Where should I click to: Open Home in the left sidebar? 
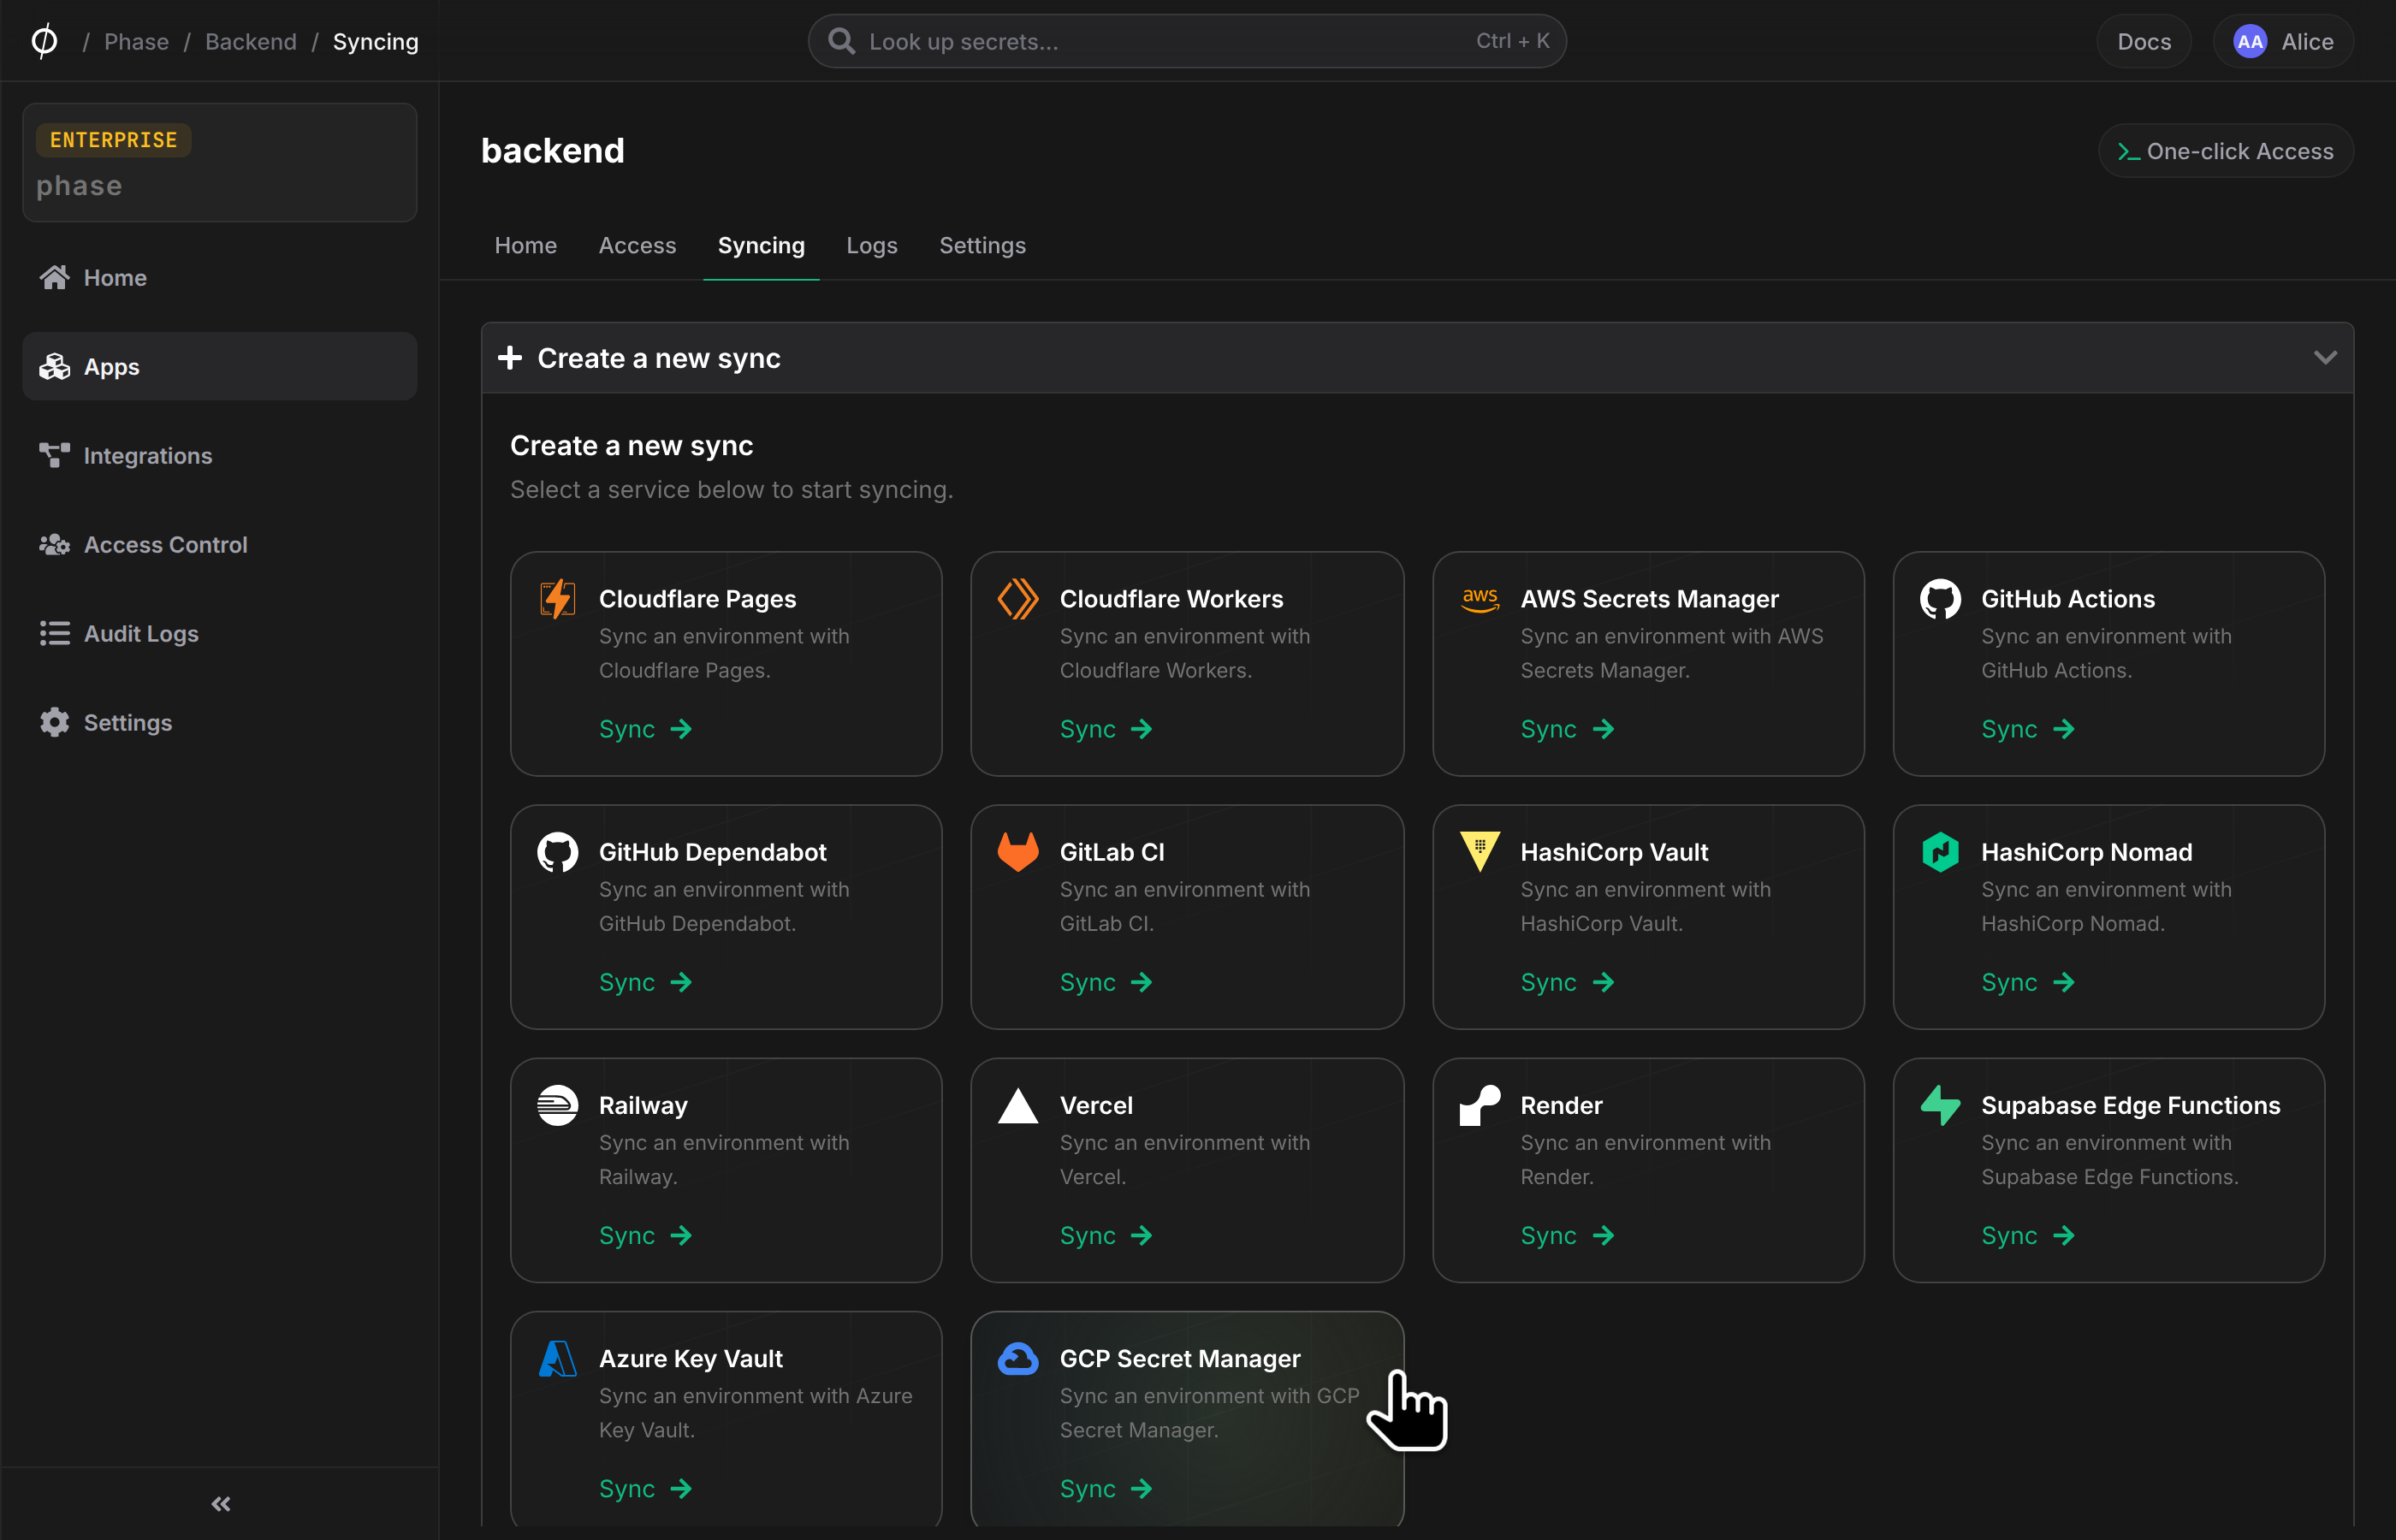tap(220, 277)
